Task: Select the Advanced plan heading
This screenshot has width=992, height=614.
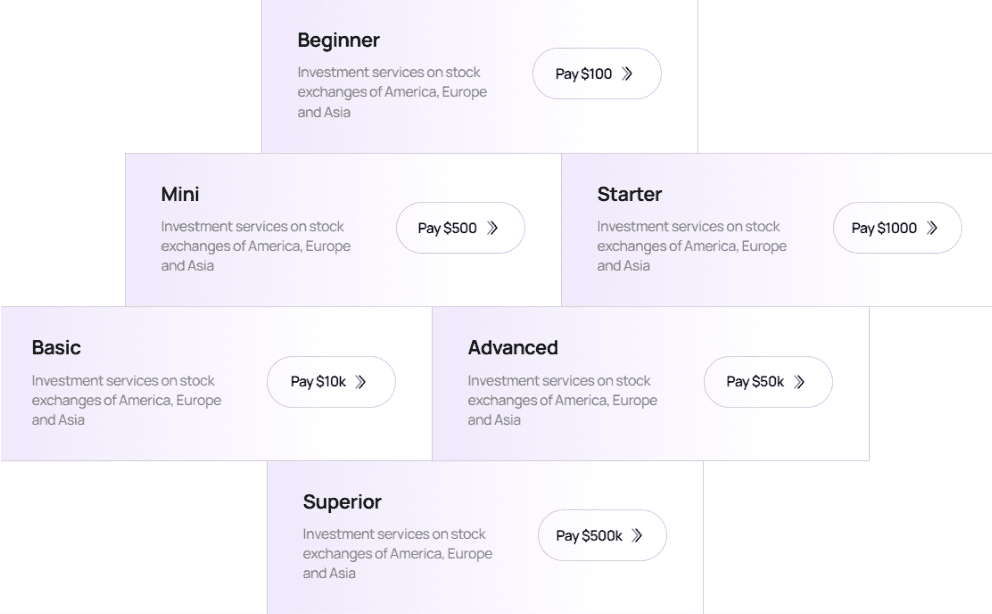Action: [x=512, y=348]
